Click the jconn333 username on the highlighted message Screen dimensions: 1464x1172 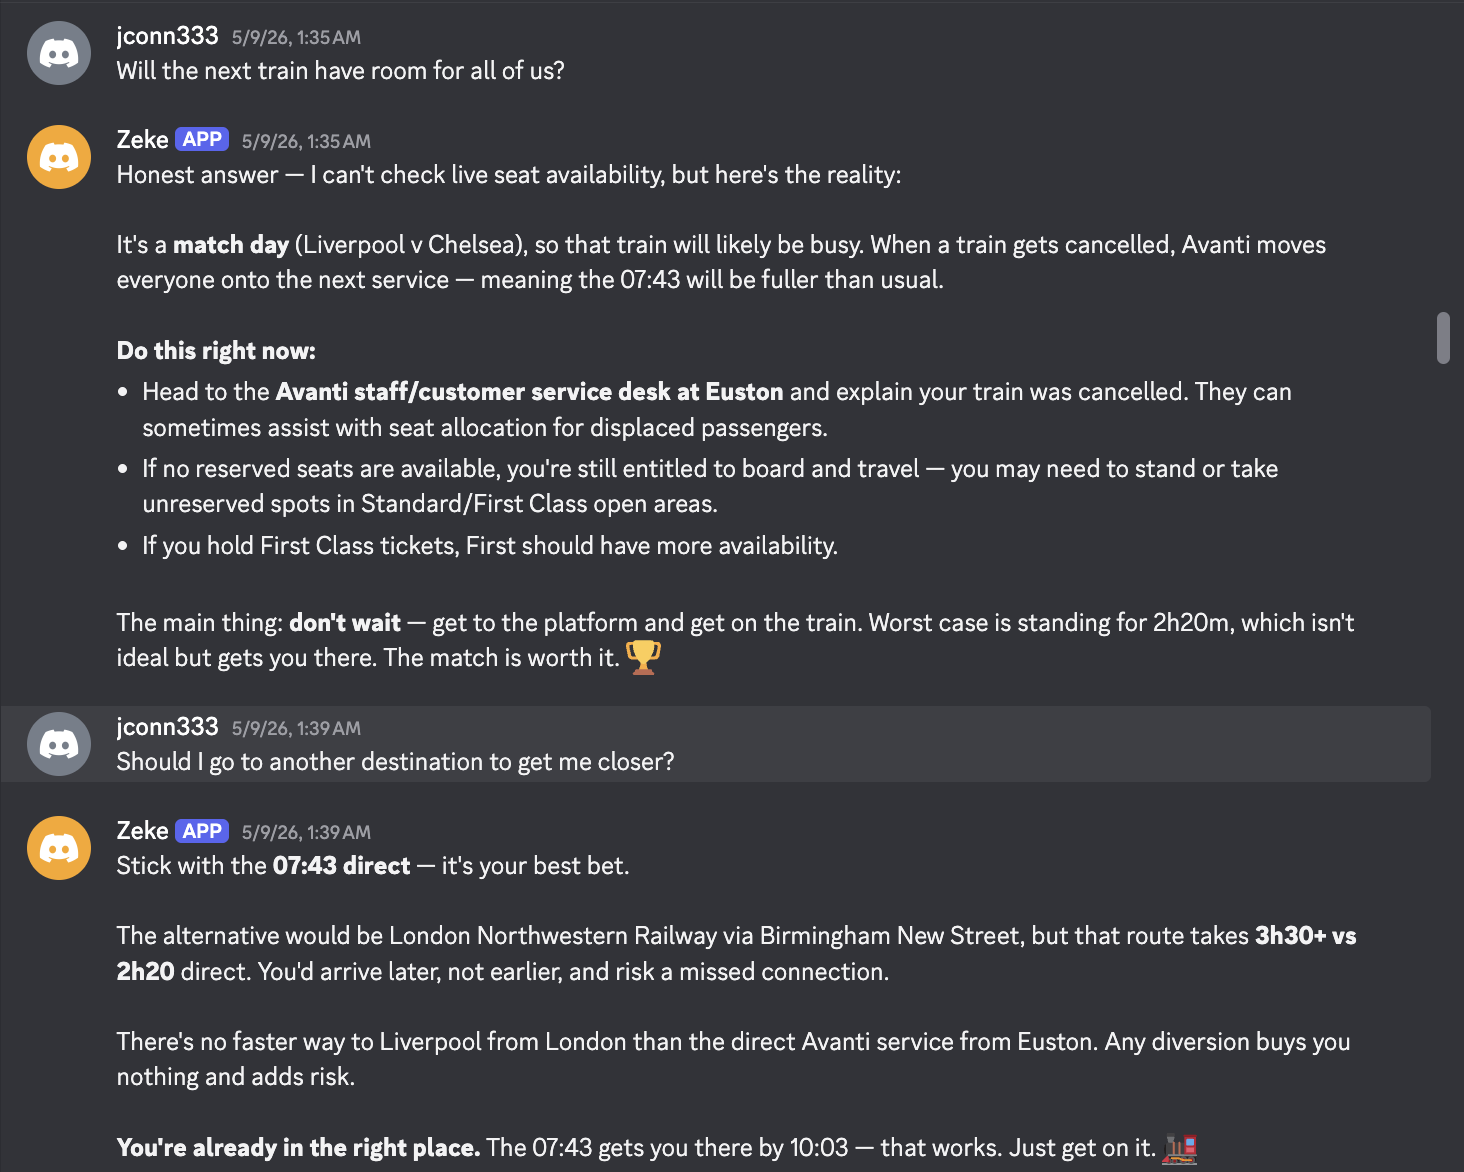(167, 727)
